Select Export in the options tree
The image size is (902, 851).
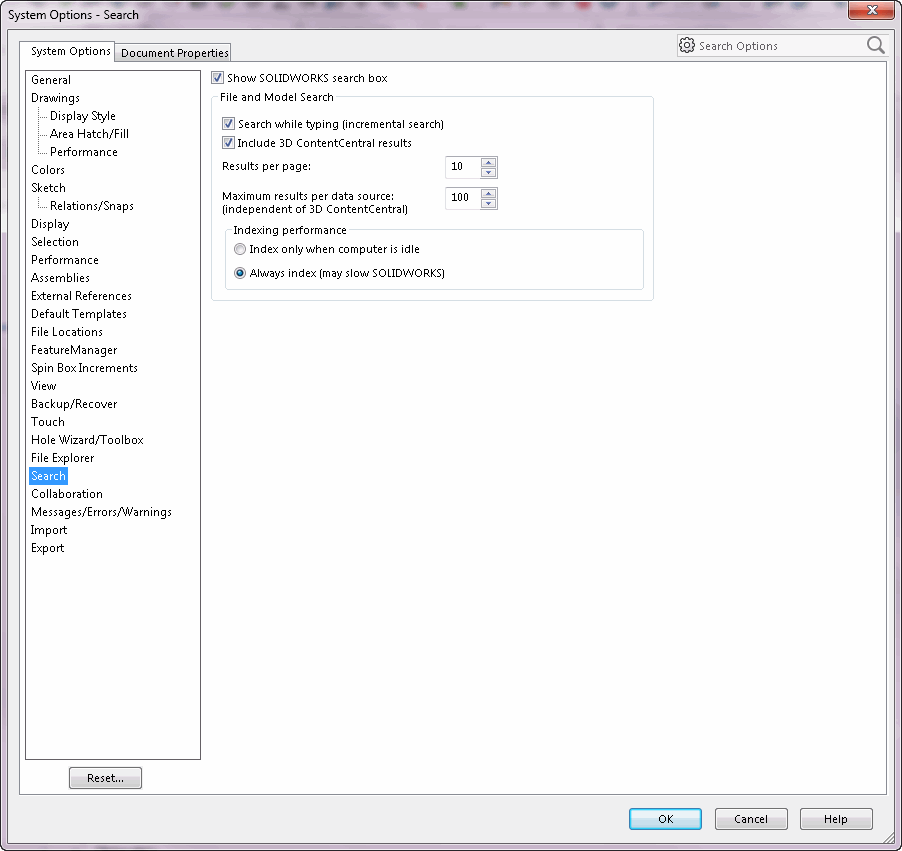click(x=47, y=548)
